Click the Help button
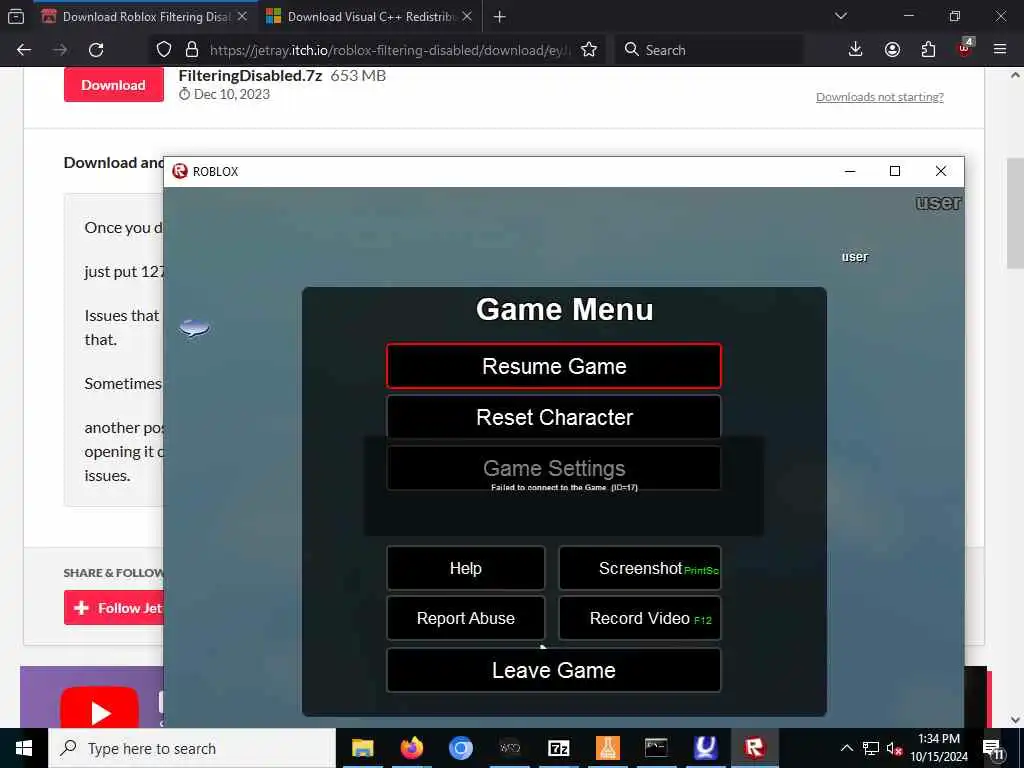 [466, 568]
